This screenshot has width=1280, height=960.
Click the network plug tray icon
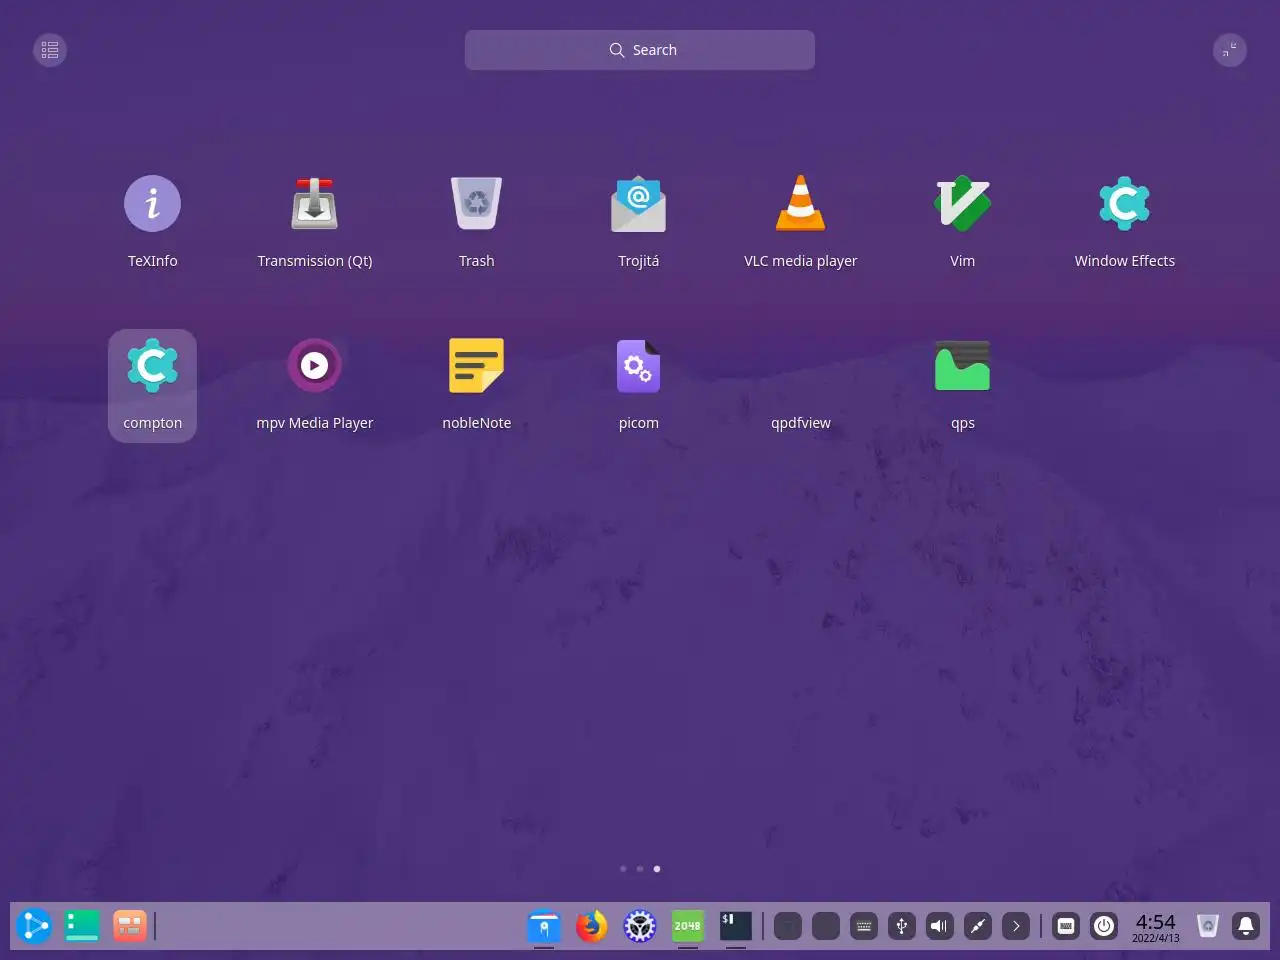(978, 926)
